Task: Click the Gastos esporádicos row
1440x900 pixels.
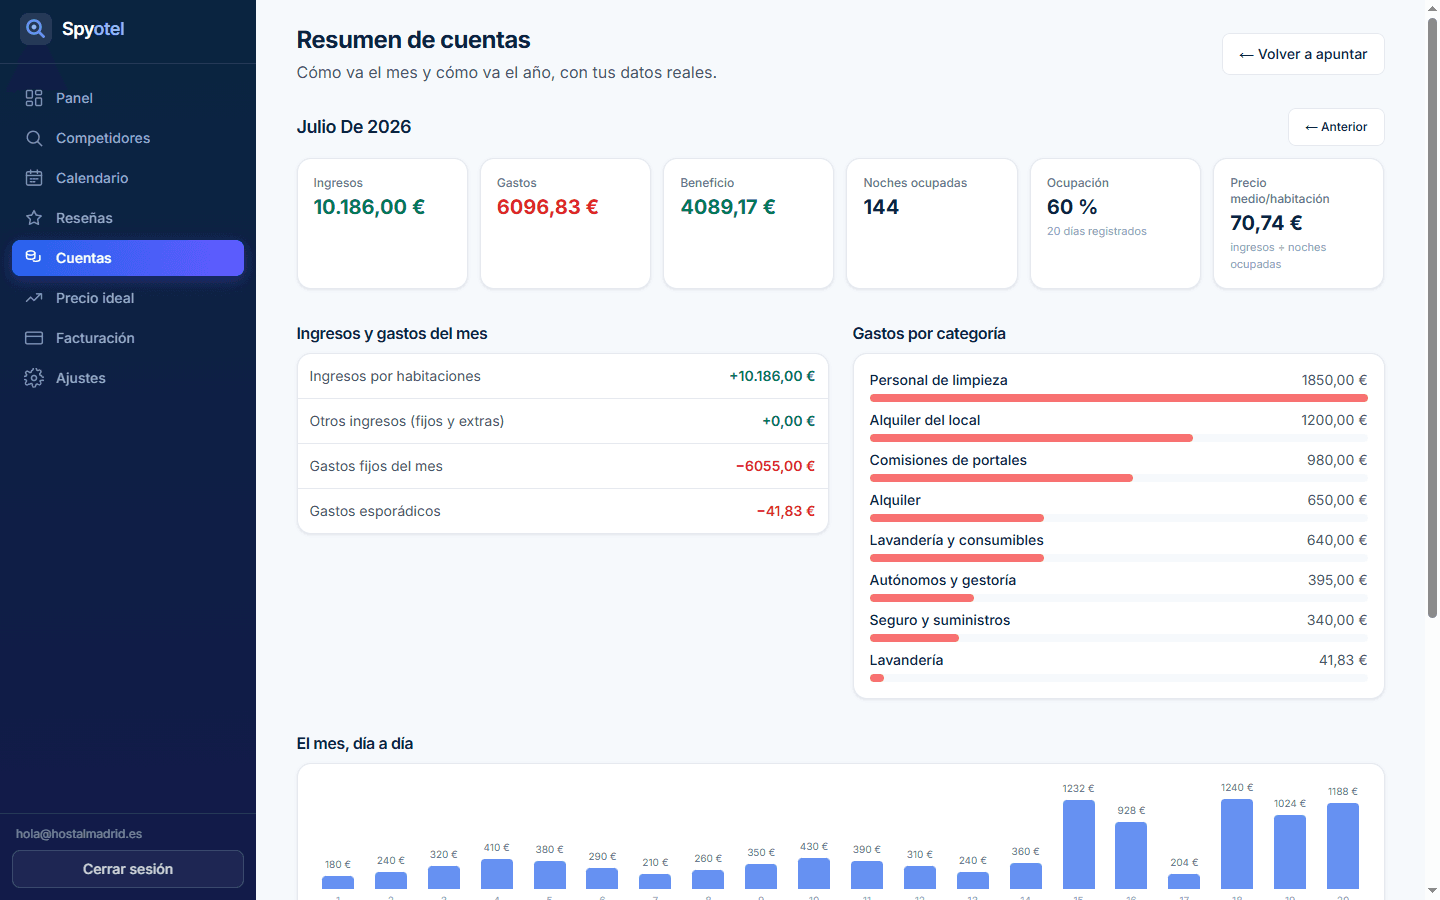Action: (x=562, y=511)
